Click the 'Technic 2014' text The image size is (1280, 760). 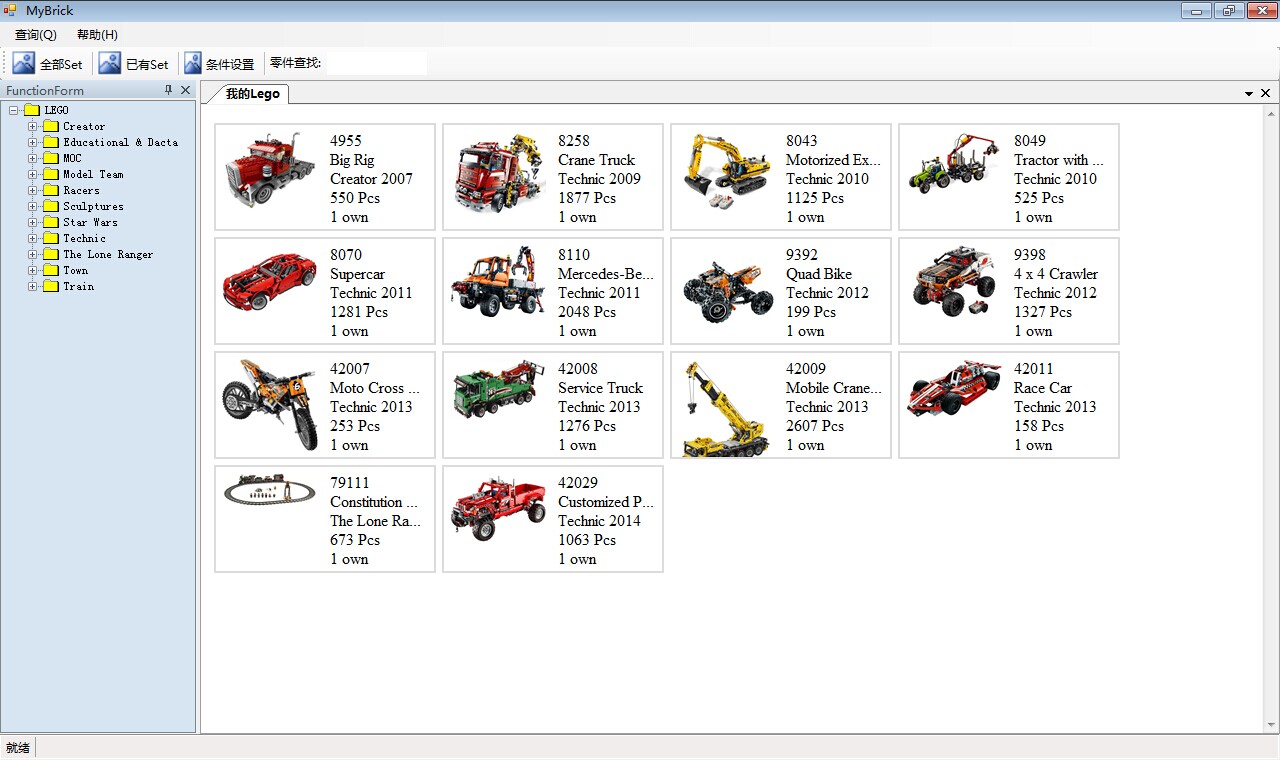(x=600, y=521)
